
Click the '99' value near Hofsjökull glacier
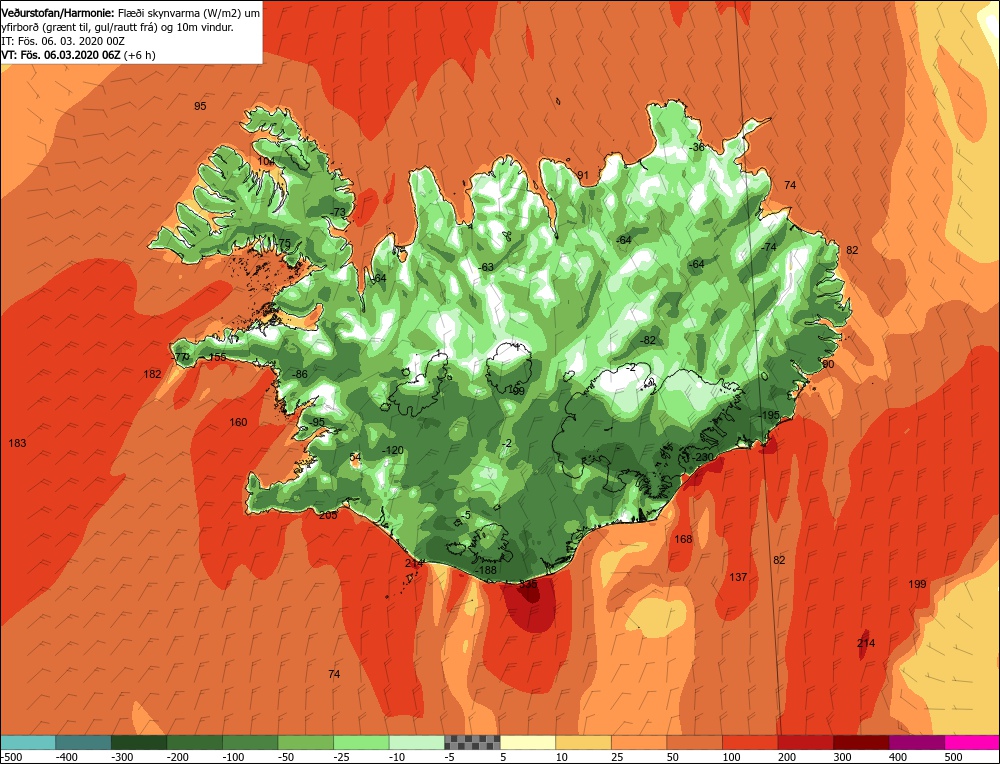tap(517, 391)
